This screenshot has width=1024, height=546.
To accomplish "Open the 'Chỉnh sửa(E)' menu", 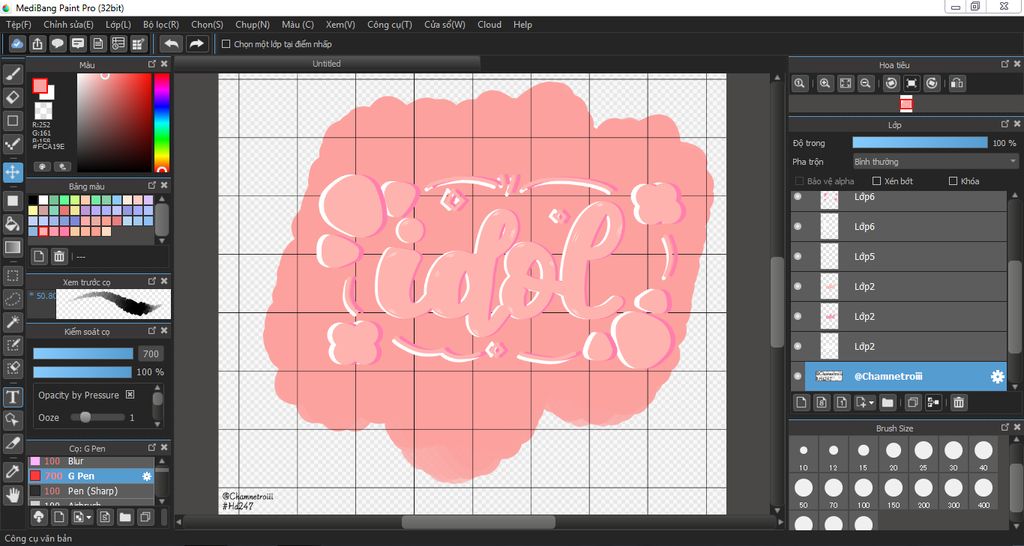I will (x=69, y=25).
